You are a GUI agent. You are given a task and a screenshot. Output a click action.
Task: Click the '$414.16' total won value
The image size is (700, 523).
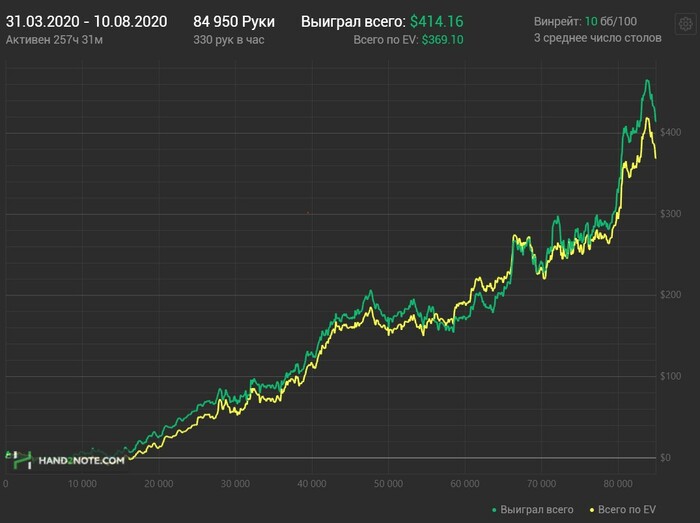pyautogui.click(x=437, y=21)
